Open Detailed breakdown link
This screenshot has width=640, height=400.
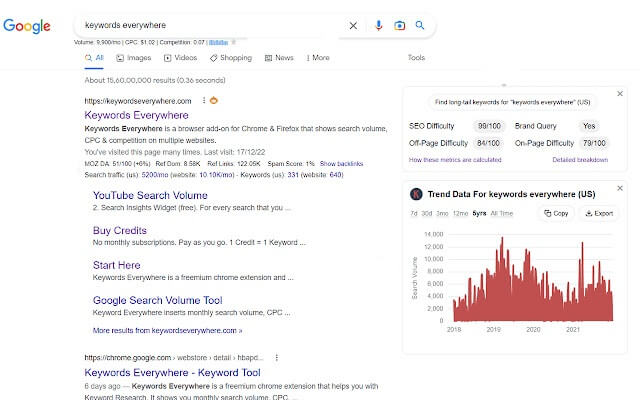coord(580,160)
